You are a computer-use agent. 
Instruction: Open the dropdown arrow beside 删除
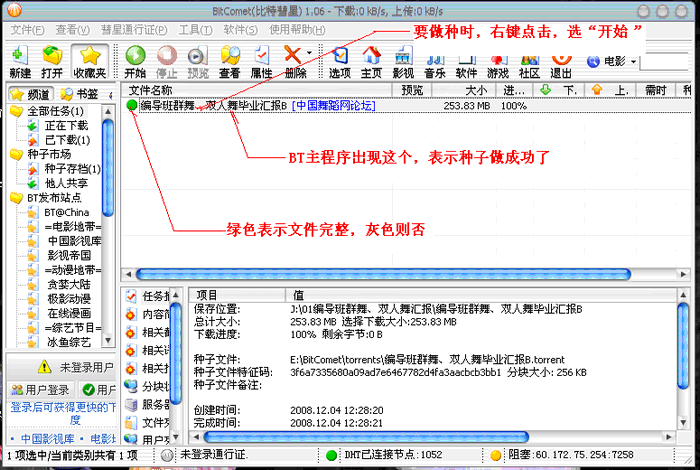(311, 53)
